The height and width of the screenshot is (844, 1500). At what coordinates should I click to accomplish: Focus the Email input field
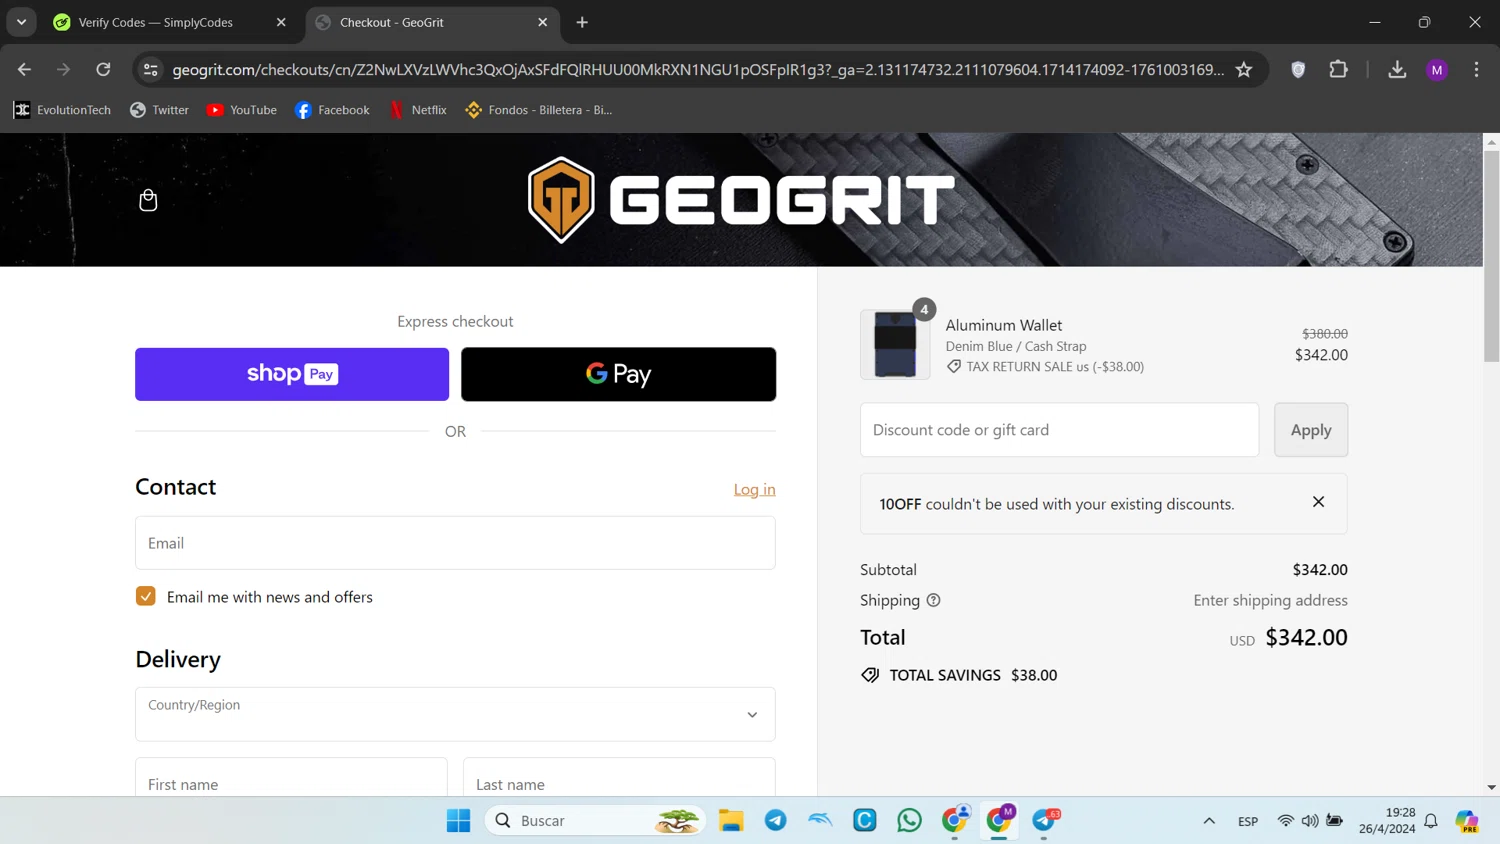tap(455, 543)
